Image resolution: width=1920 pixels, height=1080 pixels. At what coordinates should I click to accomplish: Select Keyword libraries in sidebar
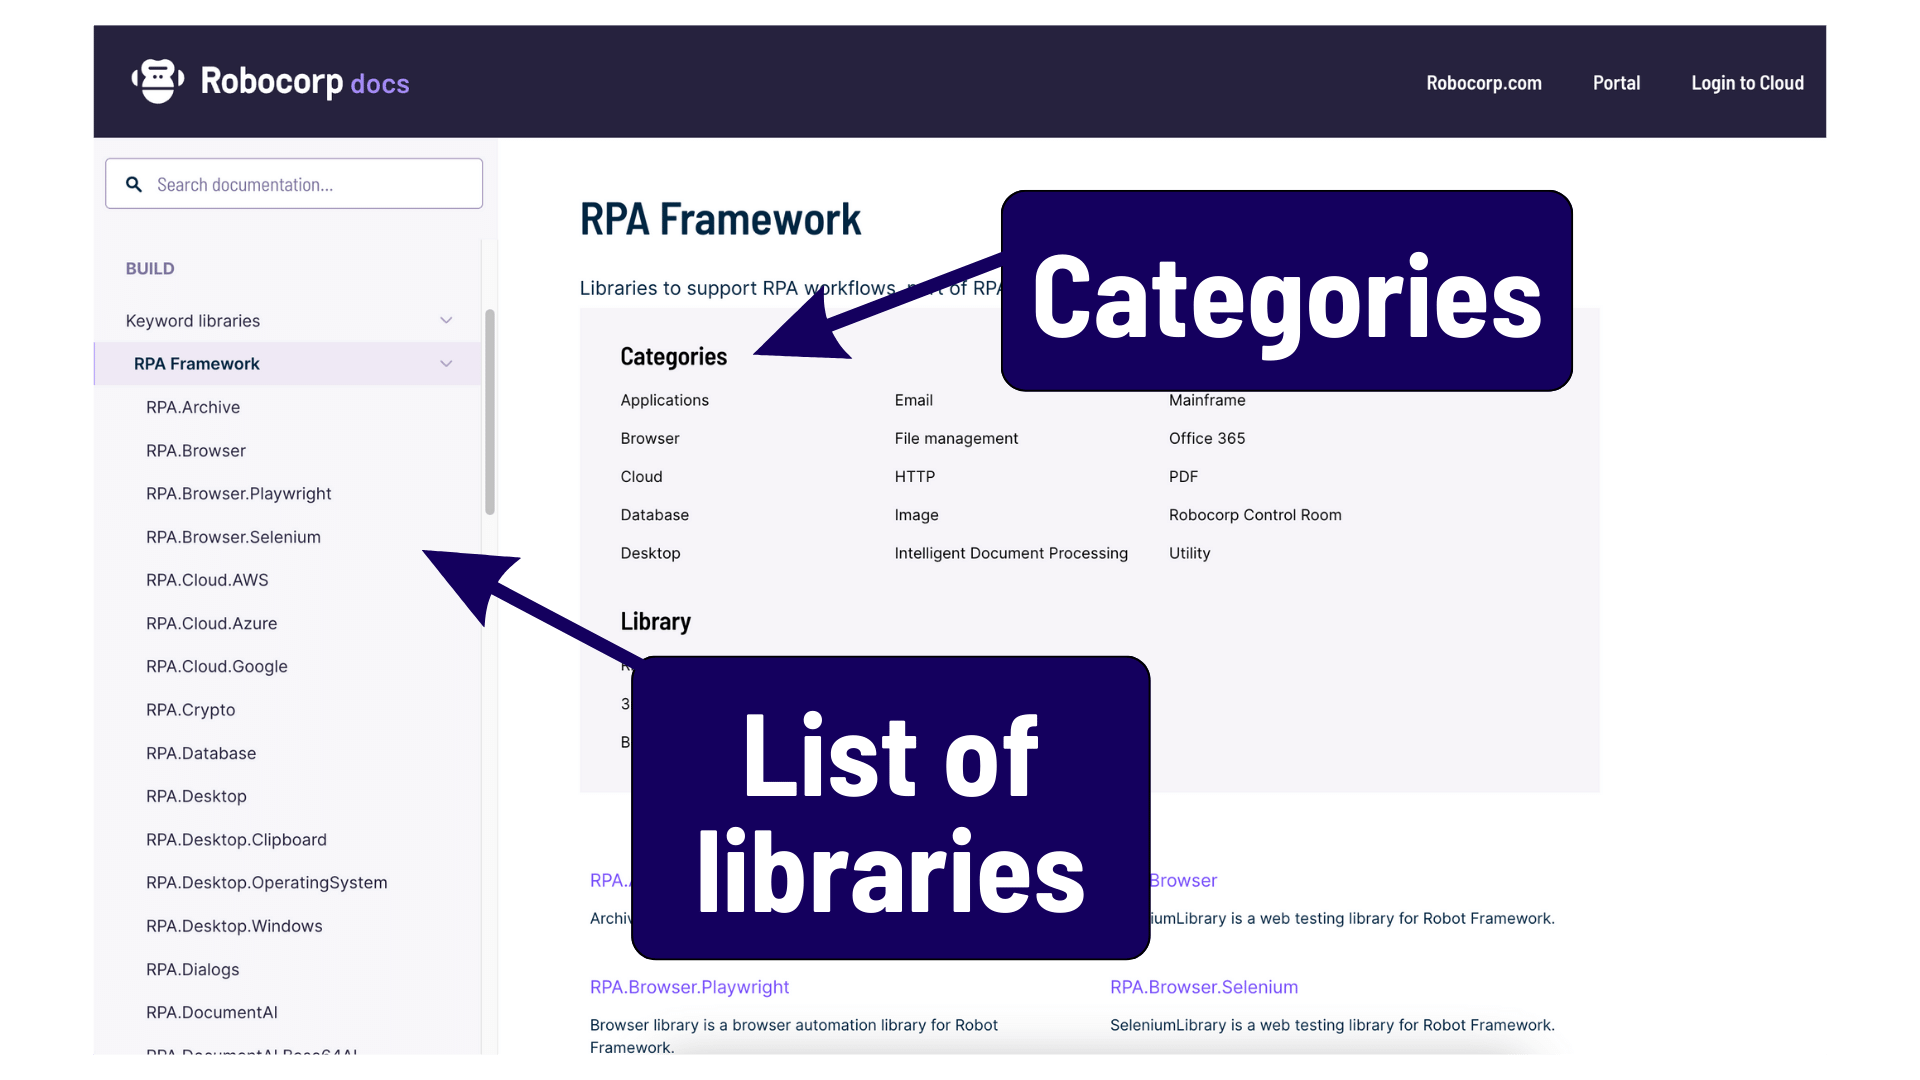pyautogui.click(x=193, y=321)
